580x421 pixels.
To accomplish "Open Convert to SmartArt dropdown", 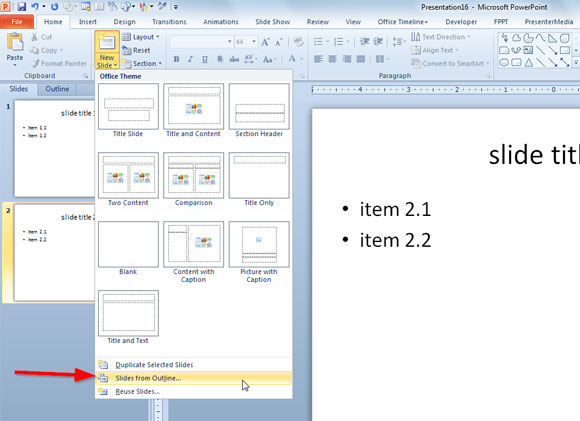I will pyautogui.click(x=450, y=64).
